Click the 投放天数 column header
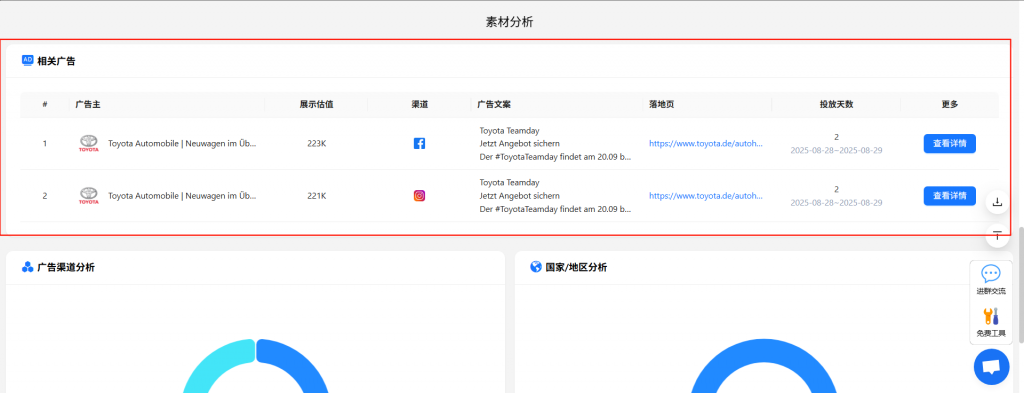 click(836, 104)
